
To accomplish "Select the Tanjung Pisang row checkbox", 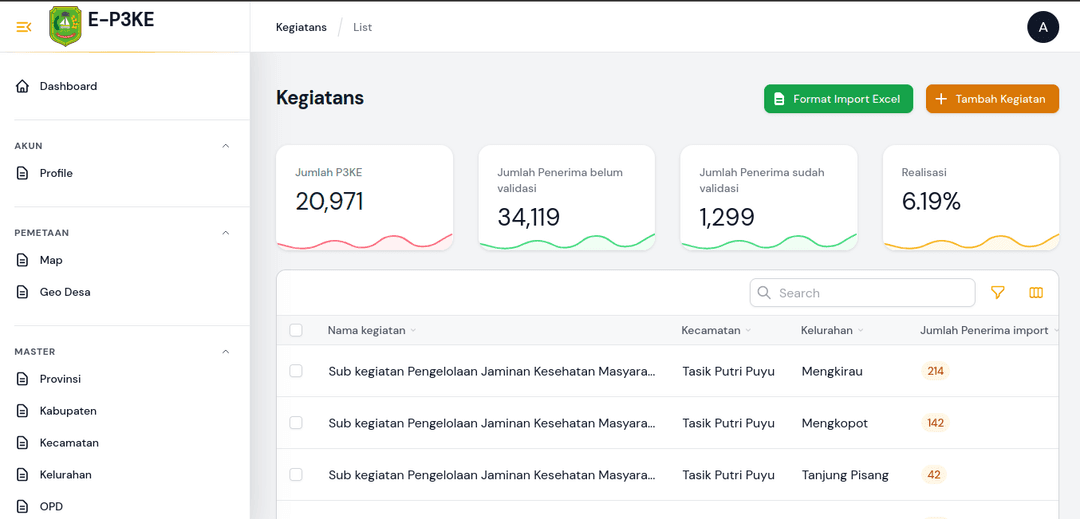I will (296, 475).
